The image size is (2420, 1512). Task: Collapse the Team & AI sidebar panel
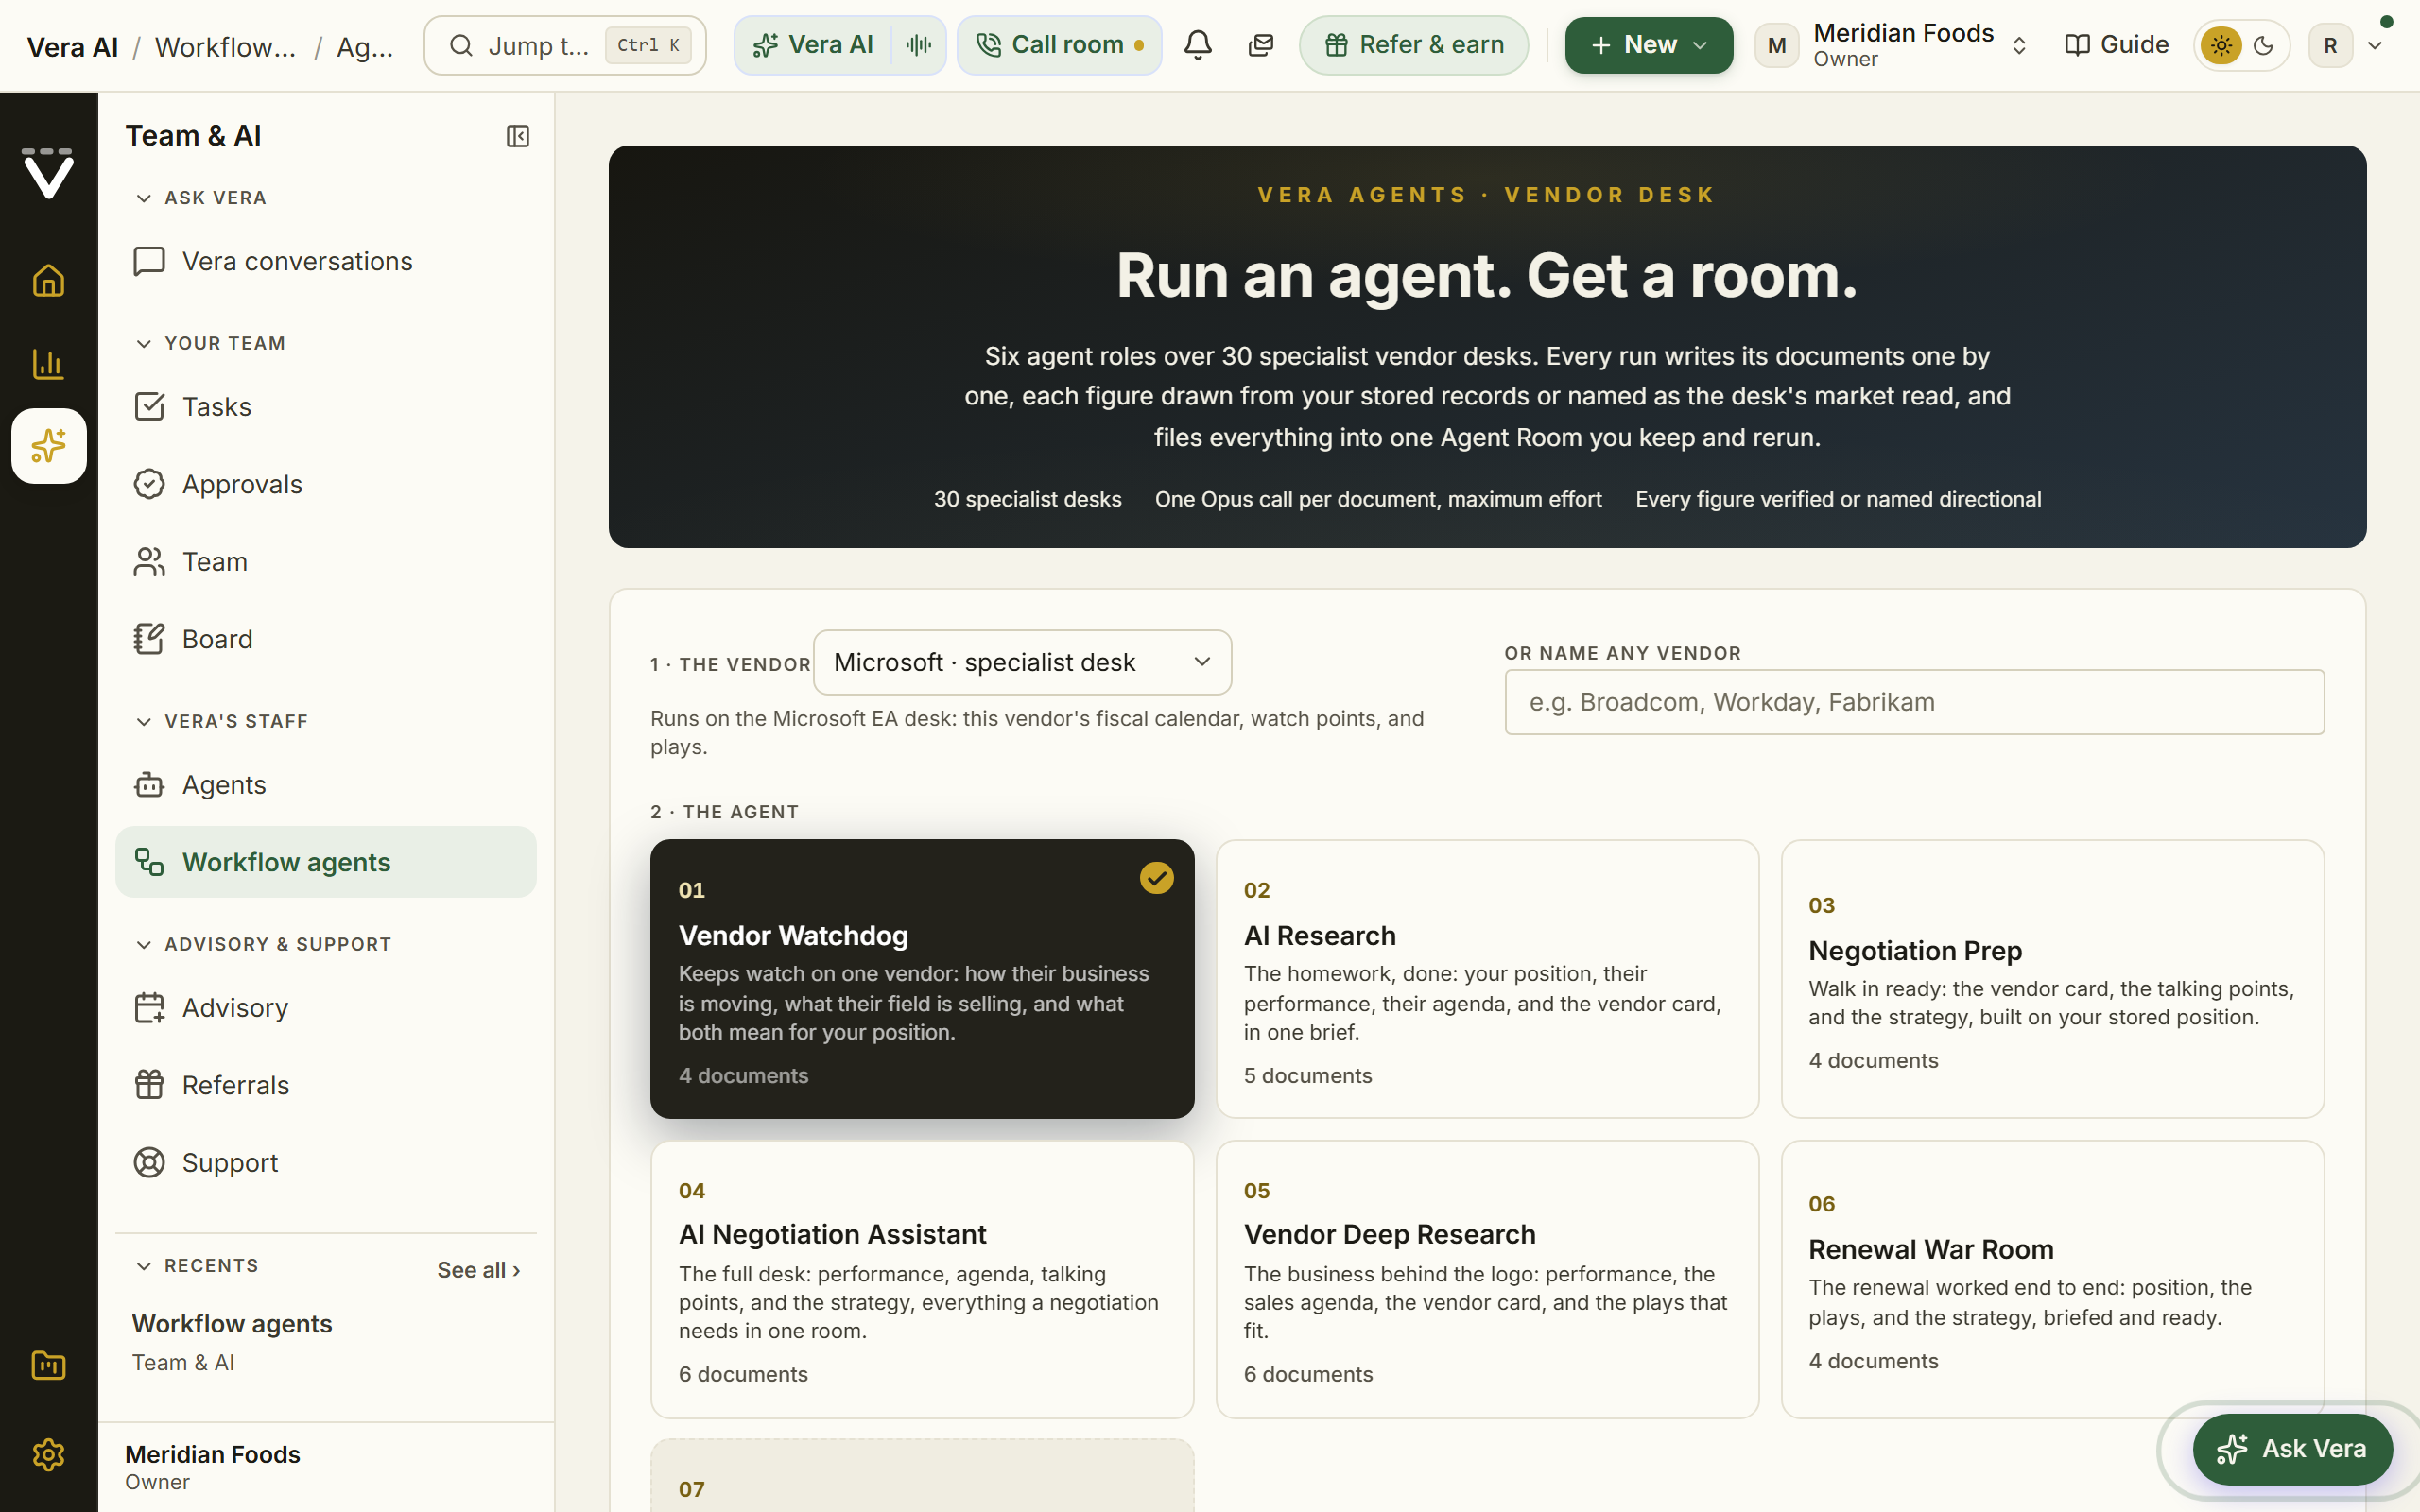517,136
